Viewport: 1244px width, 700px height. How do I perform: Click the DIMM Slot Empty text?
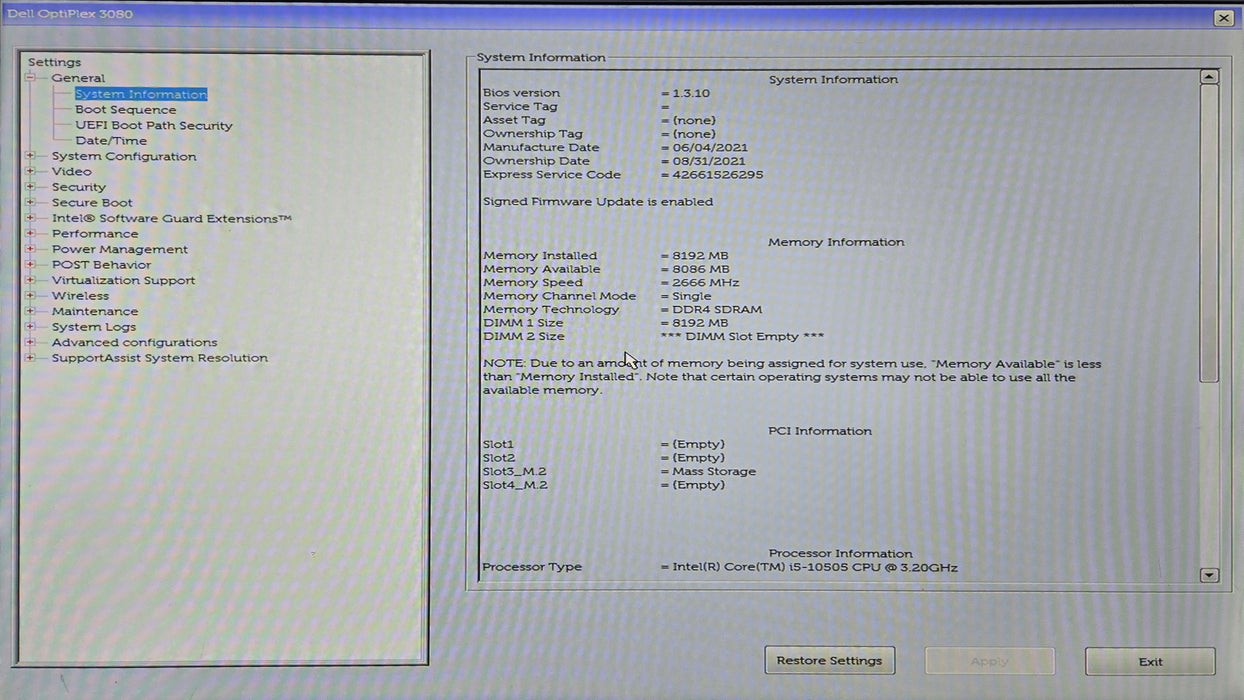pos(742,337)
